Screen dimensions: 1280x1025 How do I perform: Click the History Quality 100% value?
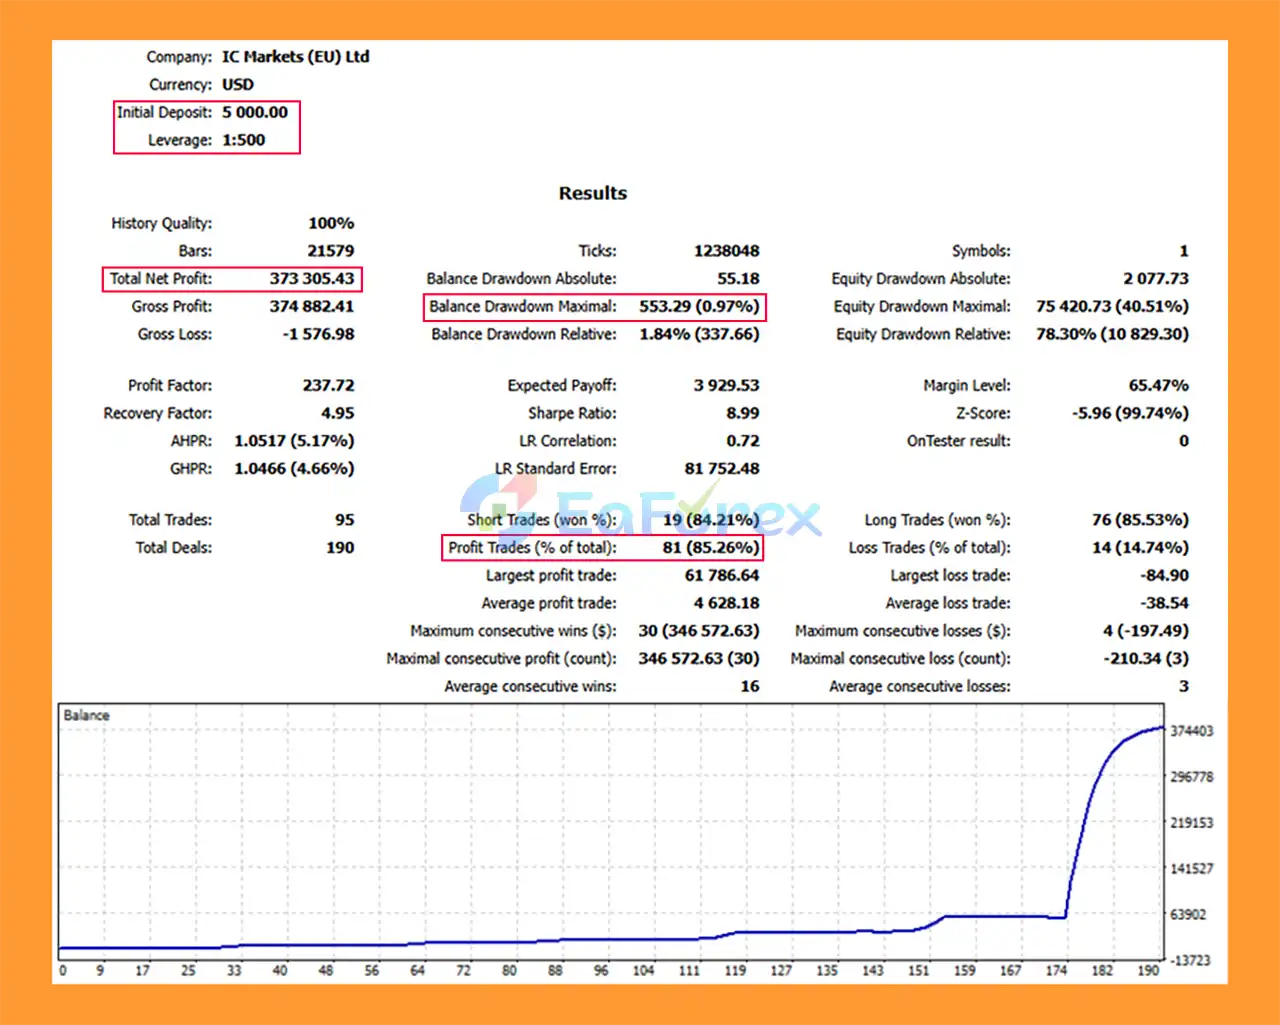click(x=330, y=224)
